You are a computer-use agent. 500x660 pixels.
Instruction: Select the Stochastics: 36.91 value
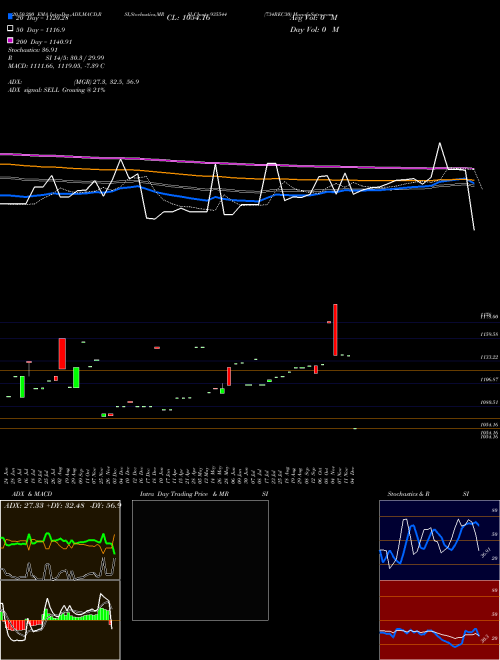32,50
